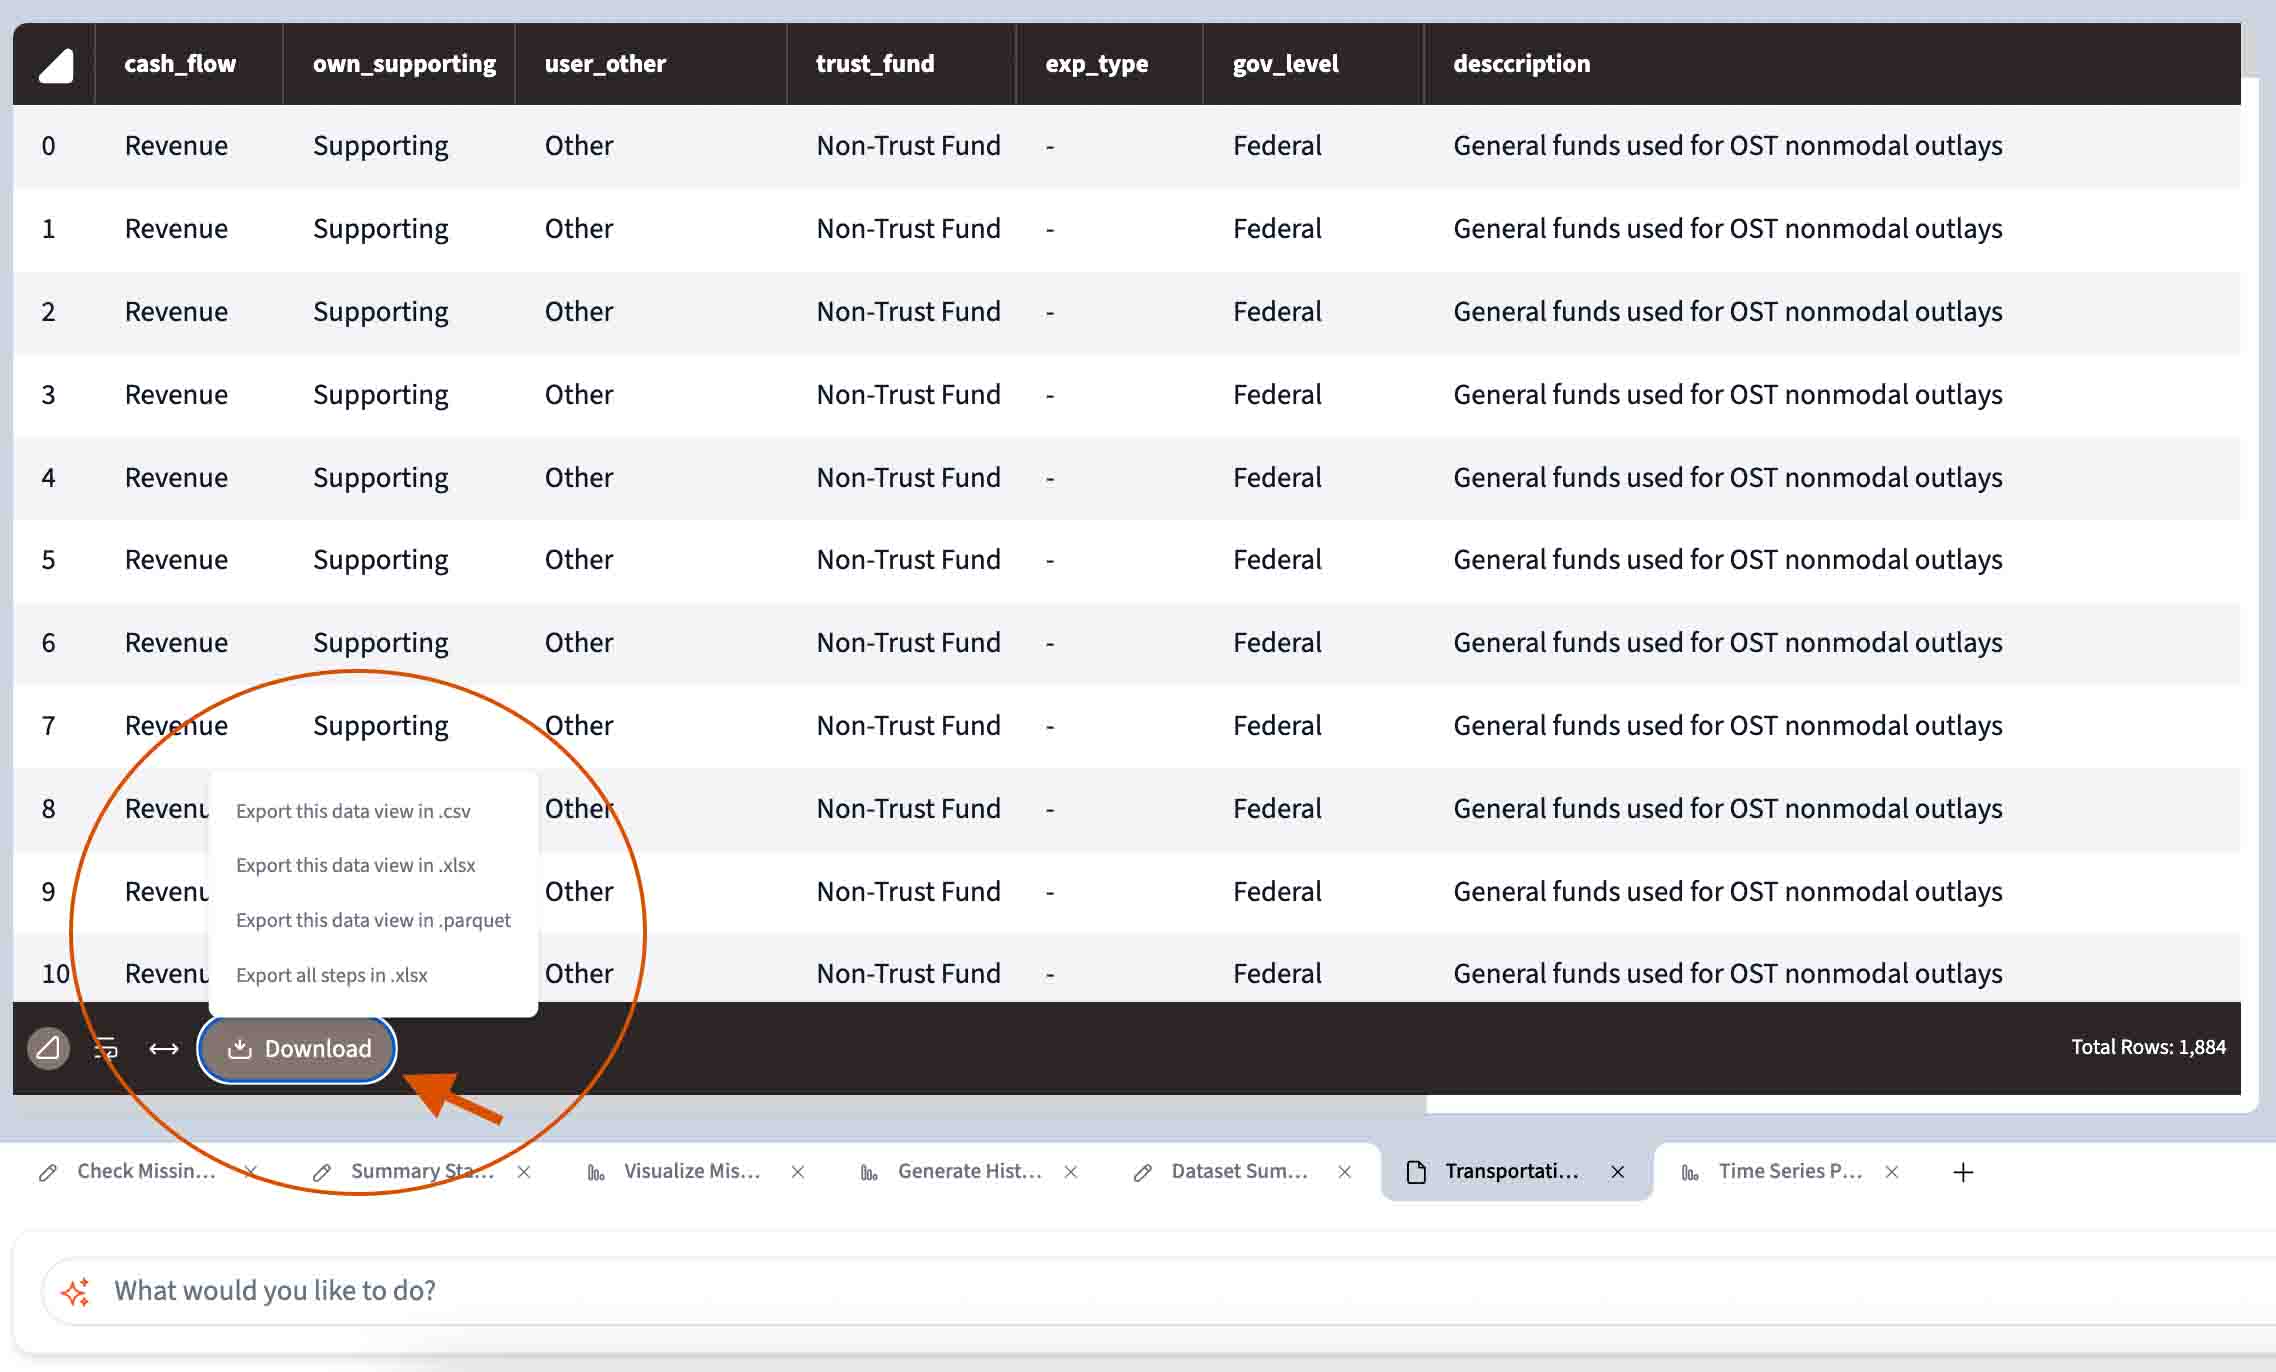This screenshot has width=2276, height=1372.
Task: Click the add new tab plus icon
Action: coord(1964,1170)
